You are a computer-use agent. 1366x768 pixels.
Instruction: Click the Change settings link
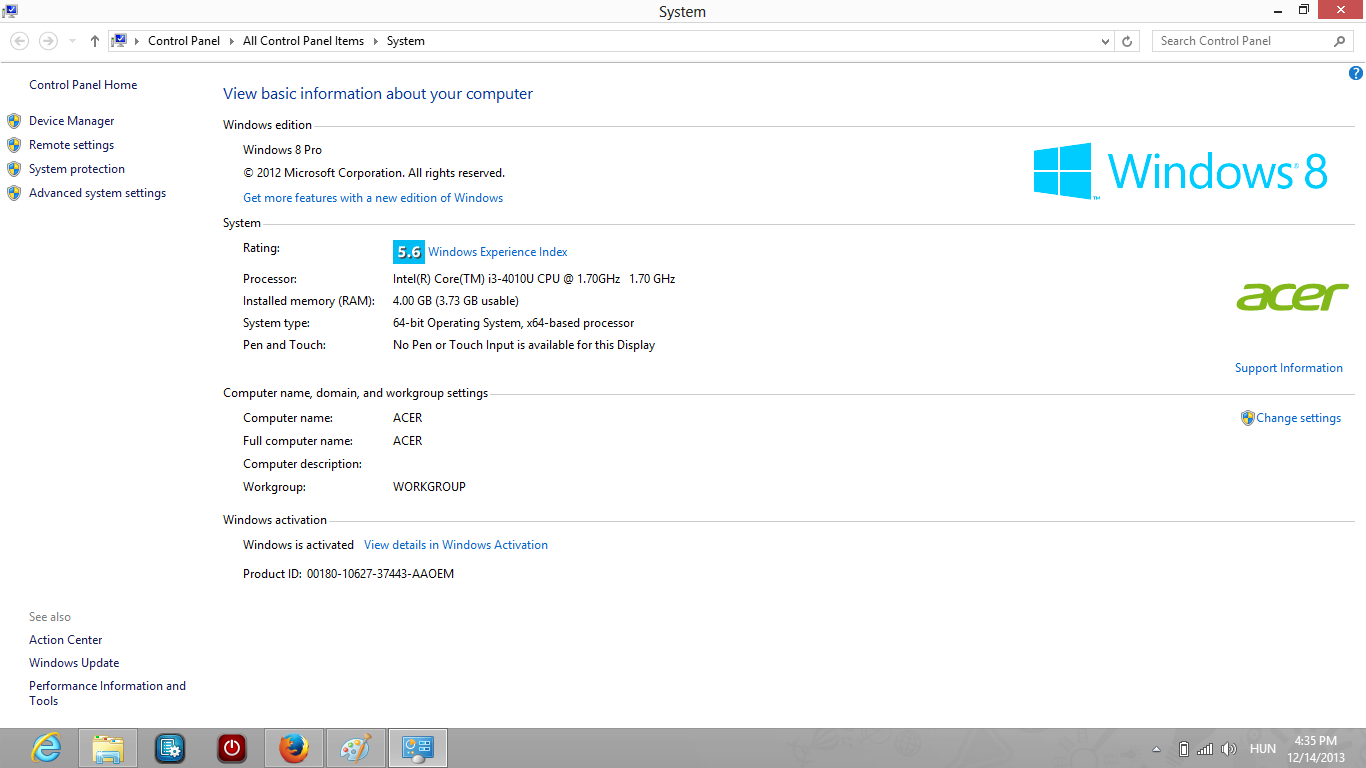(1298, 418)
